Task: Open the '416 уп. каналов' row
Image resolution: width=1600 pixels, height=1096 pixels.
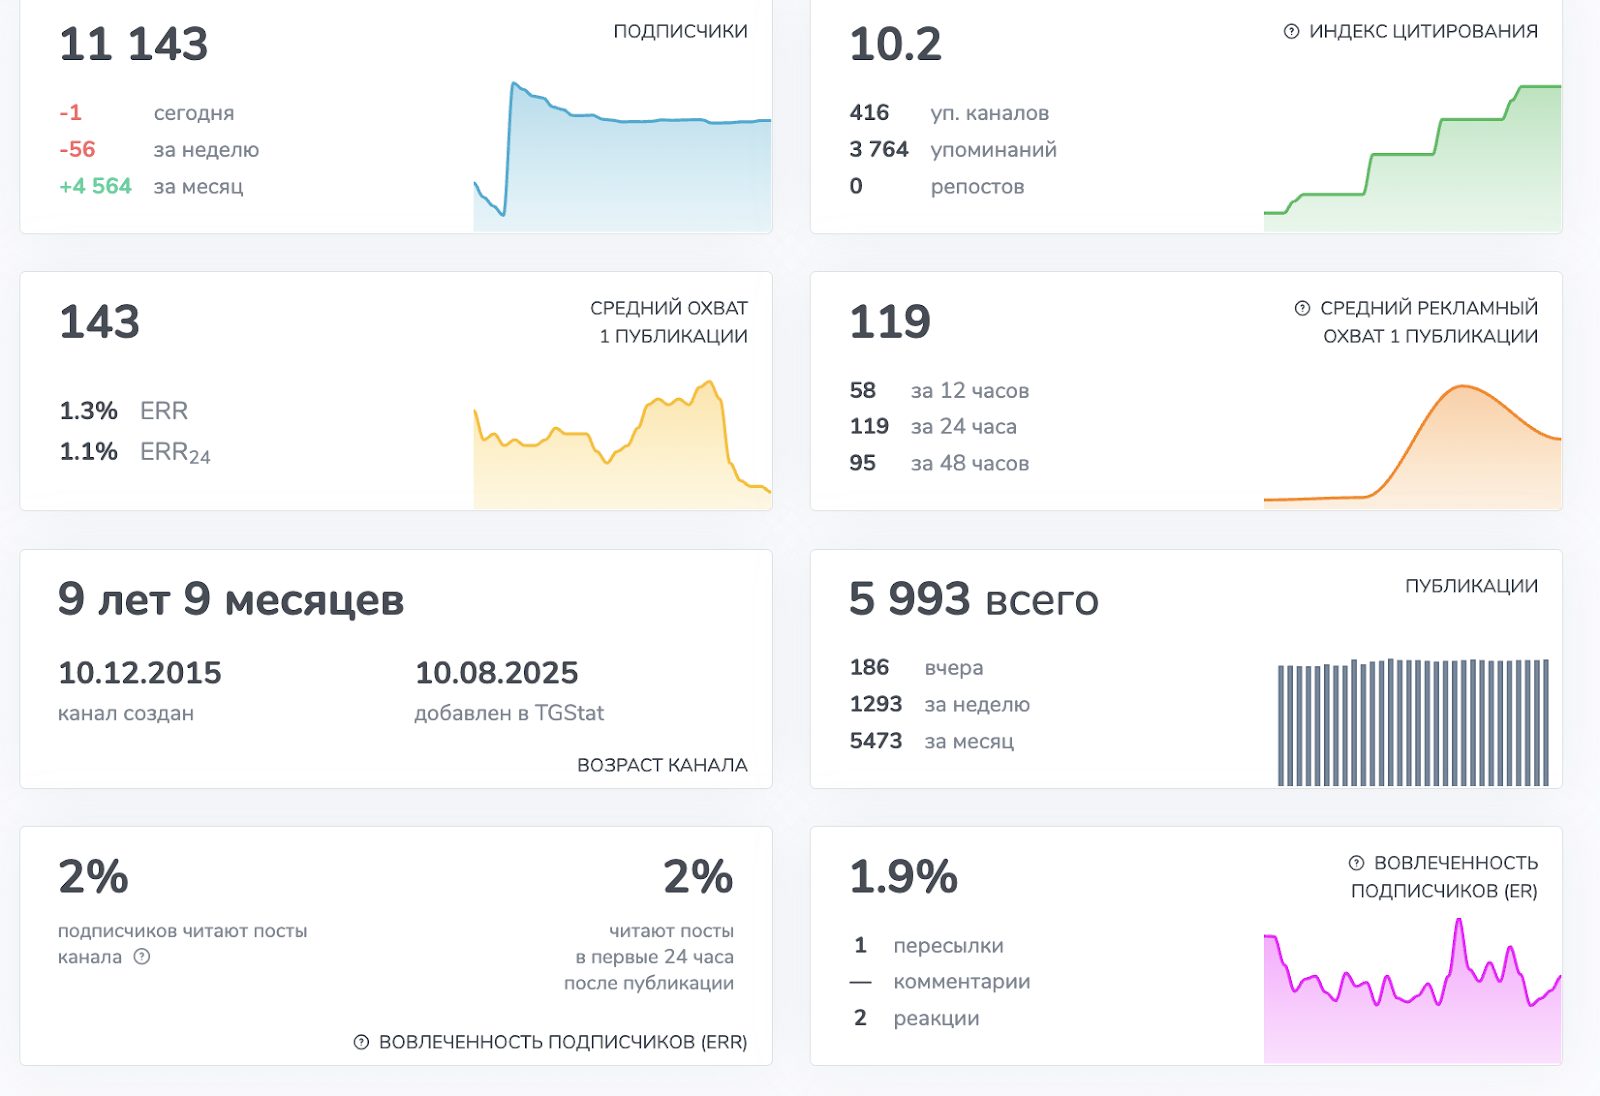Action: (949, 113)
